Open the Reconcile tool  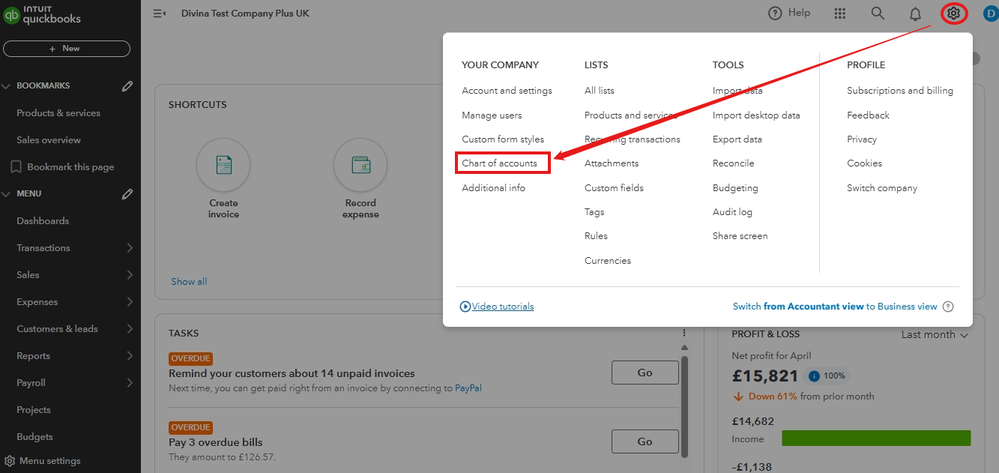click(733, 164)
